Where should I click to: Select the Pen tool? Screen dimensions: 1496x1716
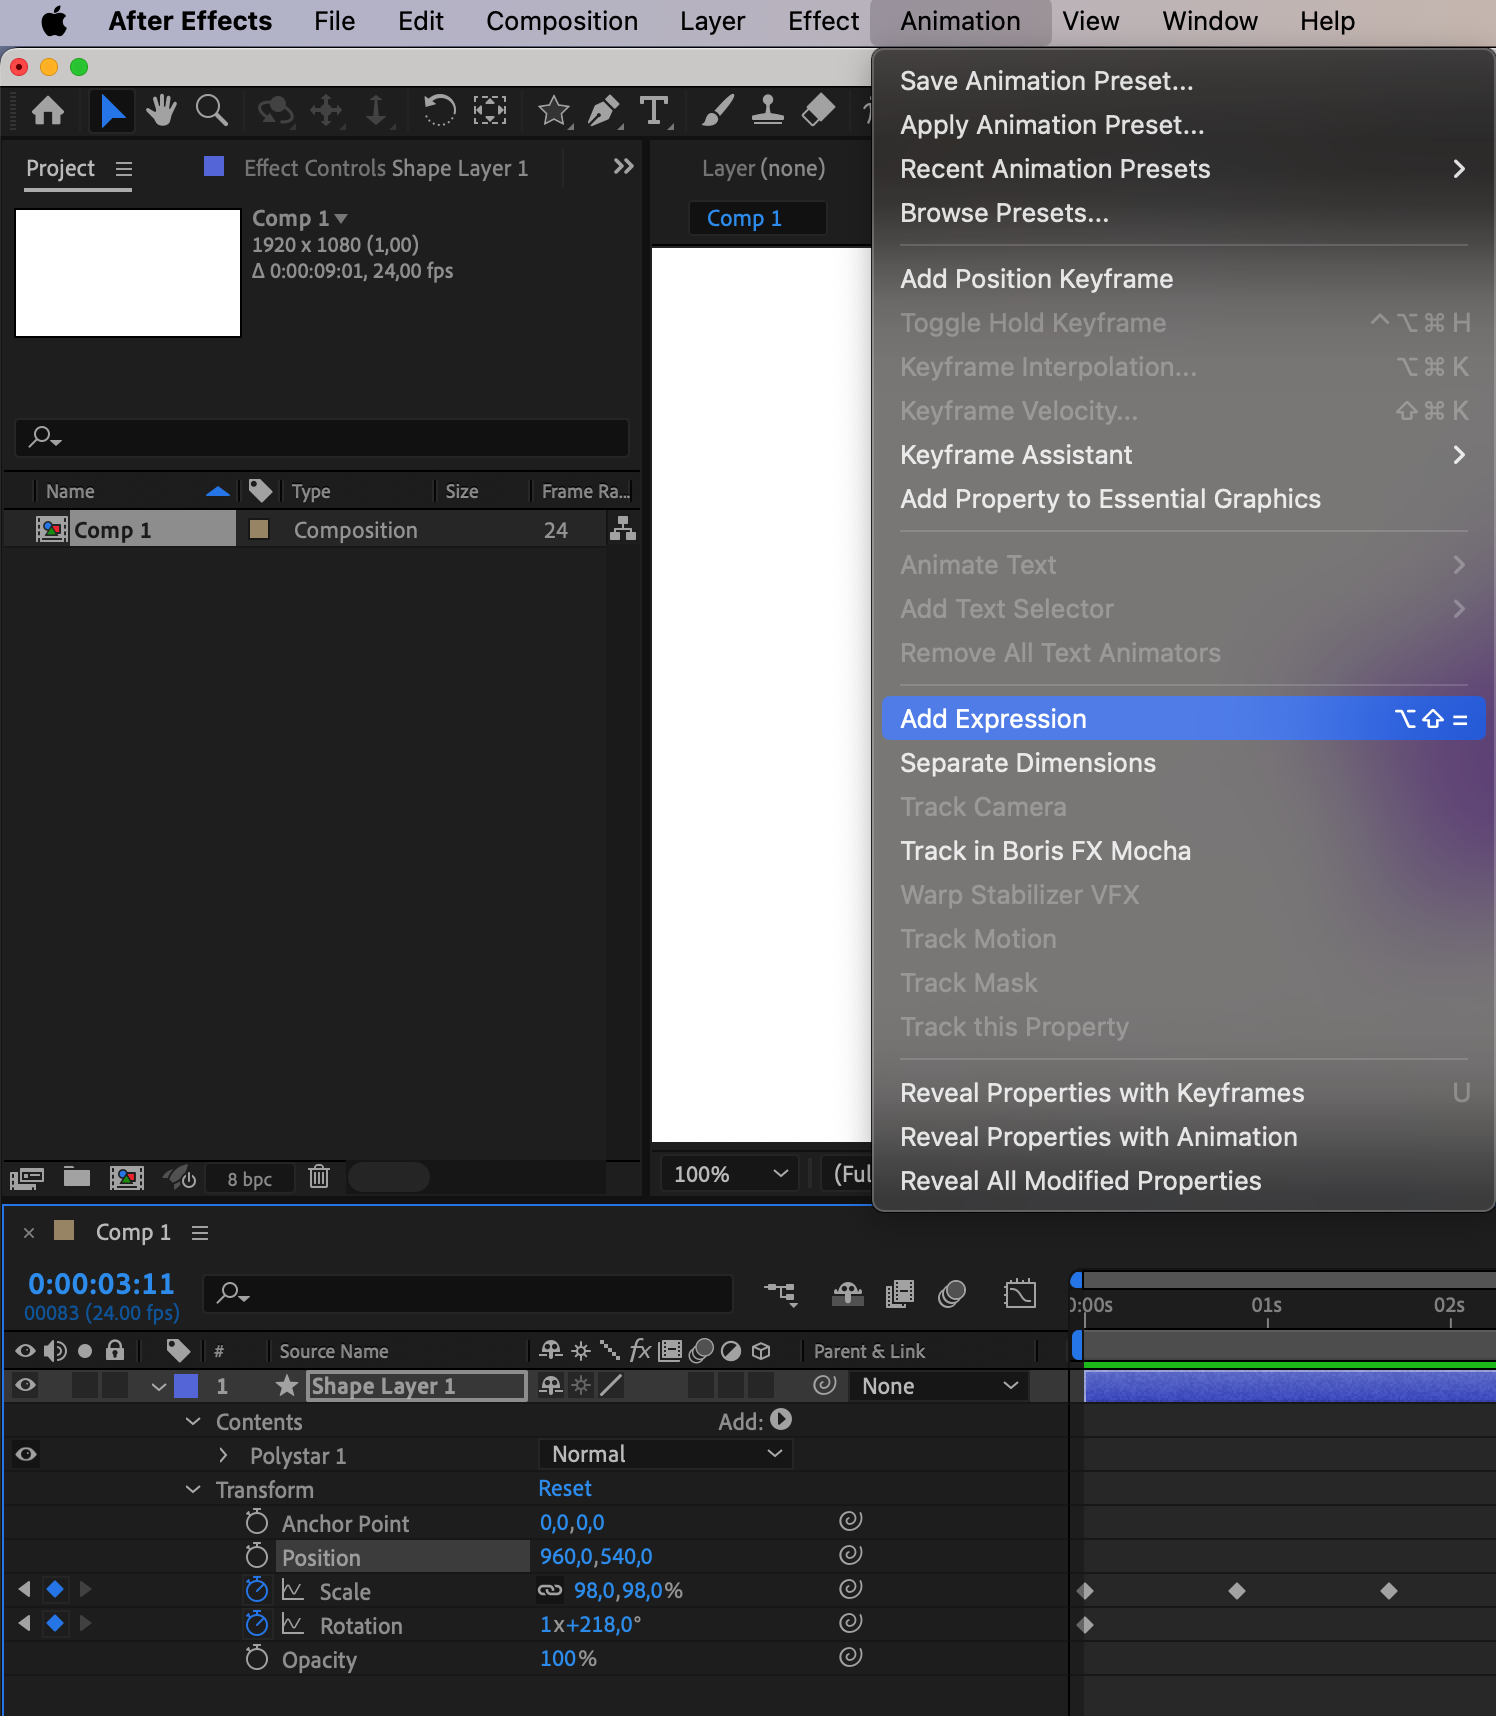pos(603,110)
